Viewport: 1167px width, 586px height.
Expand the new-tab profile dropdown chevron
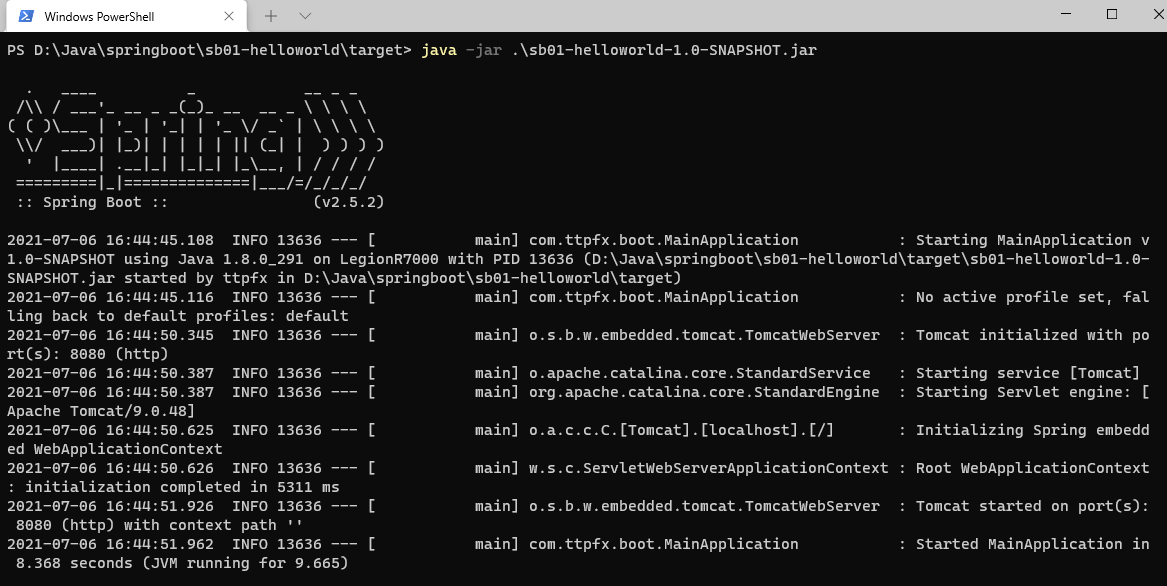tap(305, 16)
